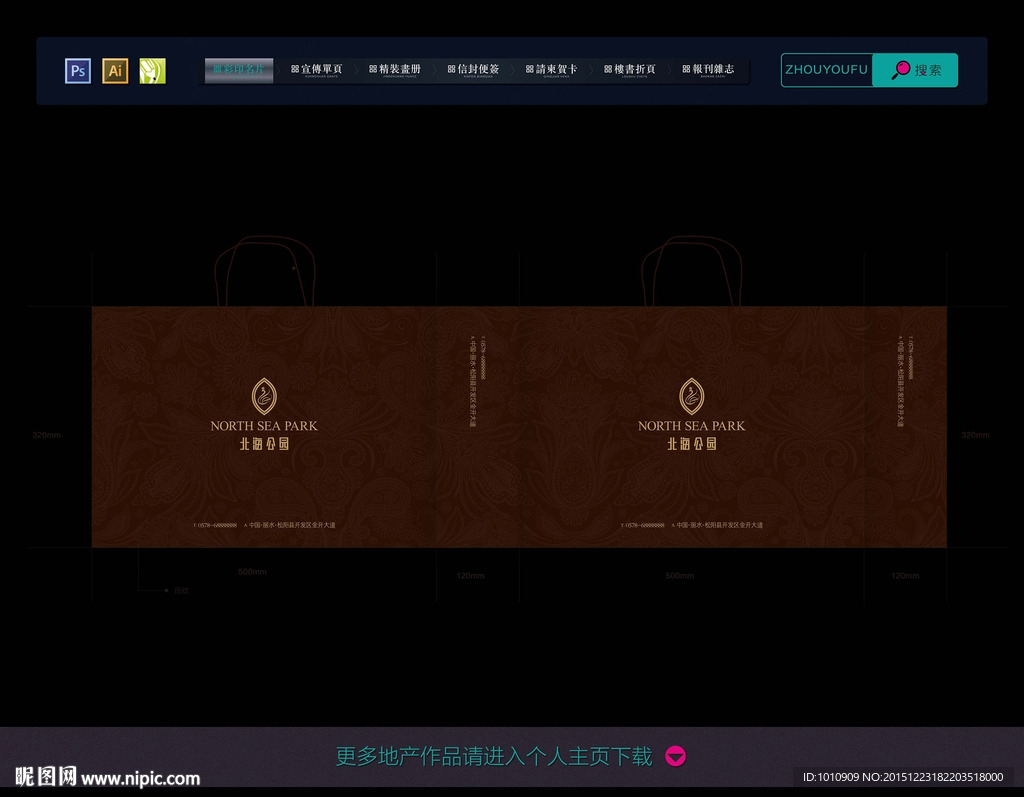
Task: Select the 彩印名片 tab
Action: click(x=239, y=70)
